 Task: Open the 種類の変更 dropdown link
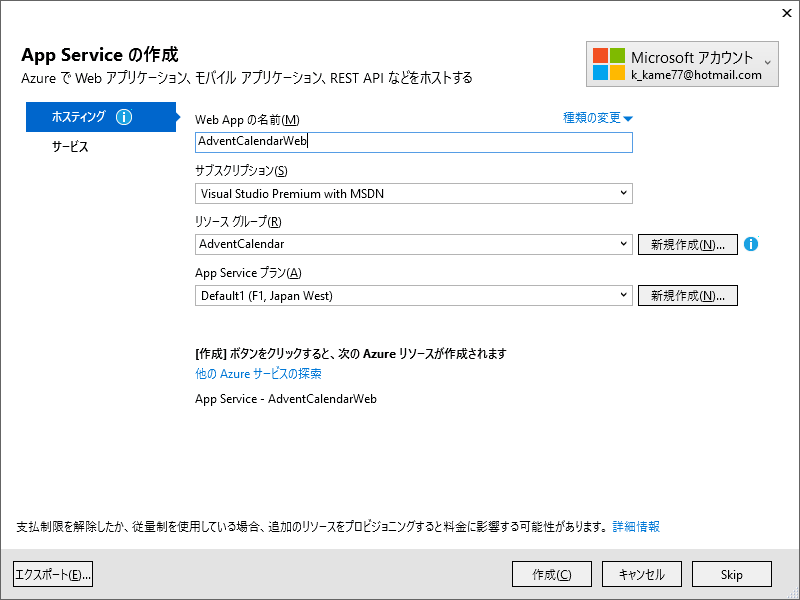click(597, 118)
